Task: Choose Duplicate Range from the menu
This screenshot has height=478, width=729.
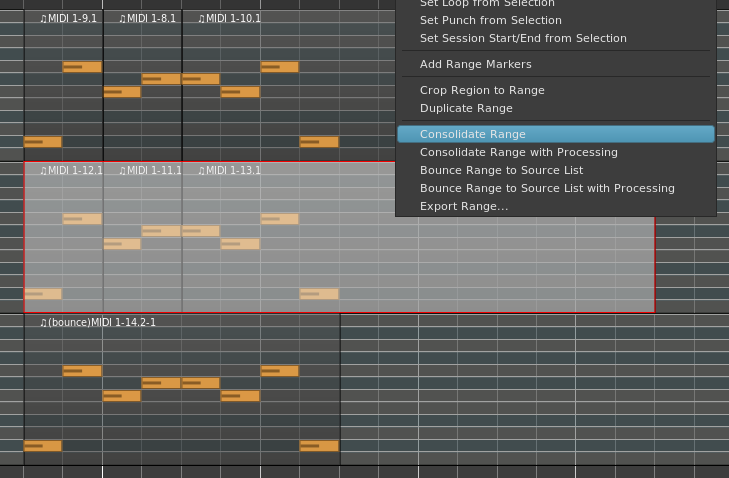Action: click(x=466, y=108)
